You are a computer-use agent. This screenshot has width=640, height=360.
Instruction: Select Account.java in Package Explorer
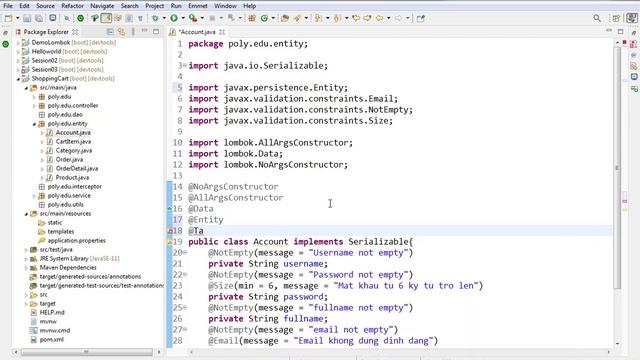(x=73, y=132)
